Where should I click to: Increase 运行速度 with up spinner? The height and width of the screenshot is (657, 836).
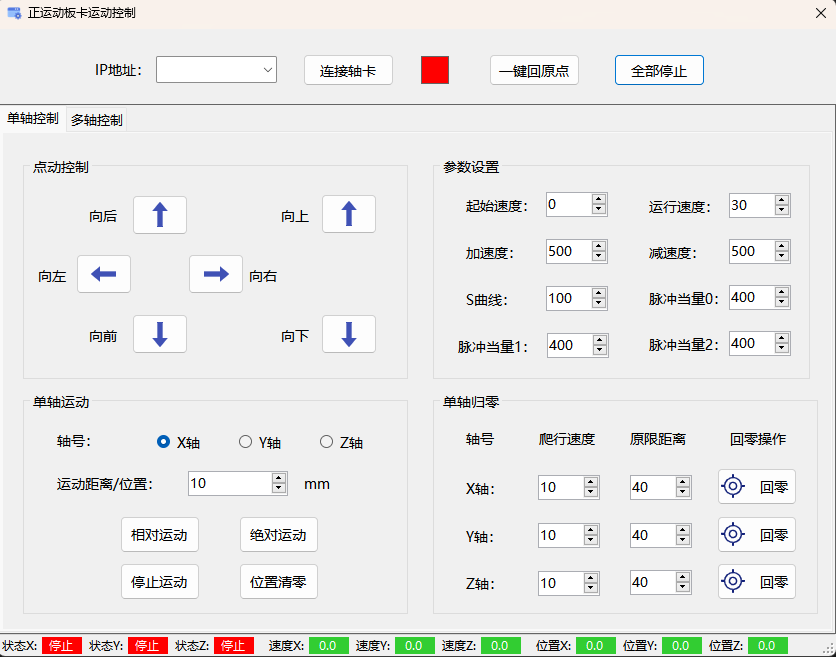pyautogui.click(x=782, y=201)
